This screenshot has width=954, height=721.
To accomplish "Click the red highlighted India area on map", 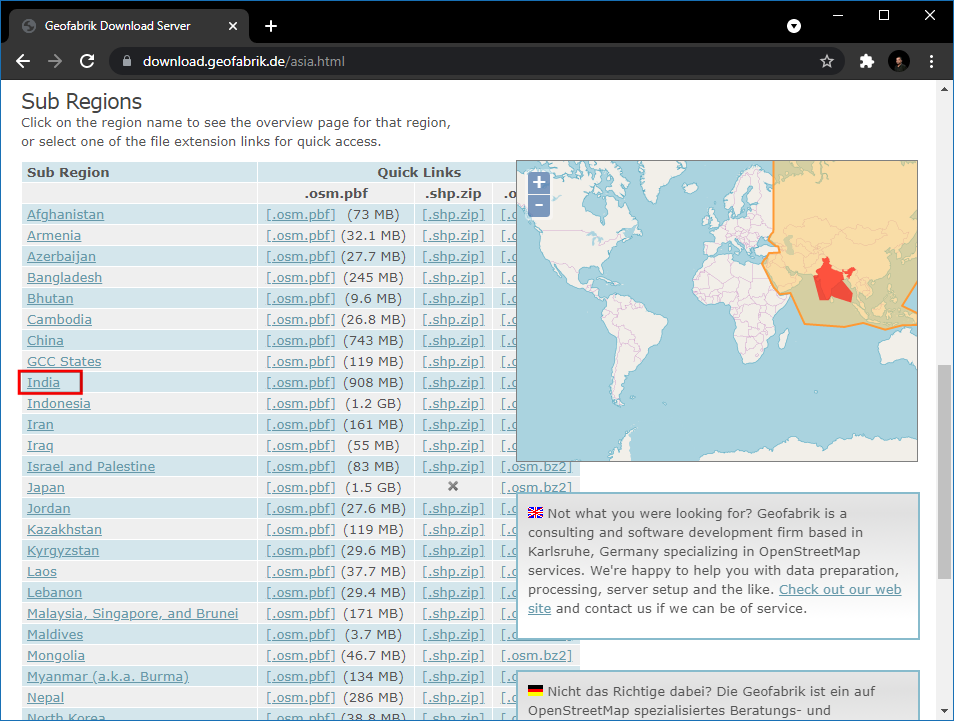I will (x=829, y=278).
